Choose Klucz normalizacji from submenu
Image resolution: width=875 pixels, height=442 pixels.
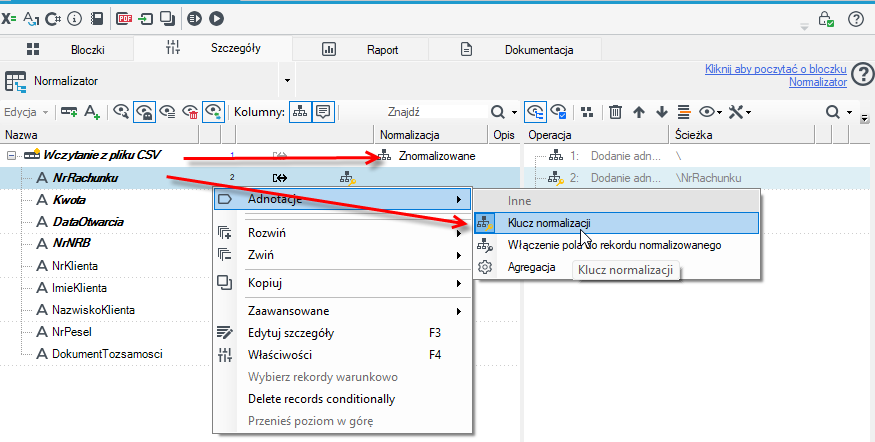616,223
